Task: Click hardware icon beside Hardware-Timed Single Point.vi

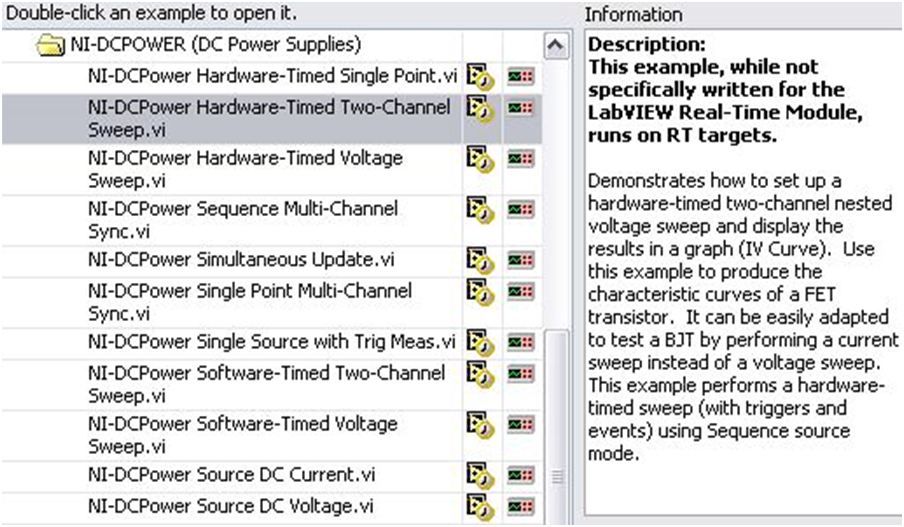Action: pyautogui.click(x=520, y=76)
